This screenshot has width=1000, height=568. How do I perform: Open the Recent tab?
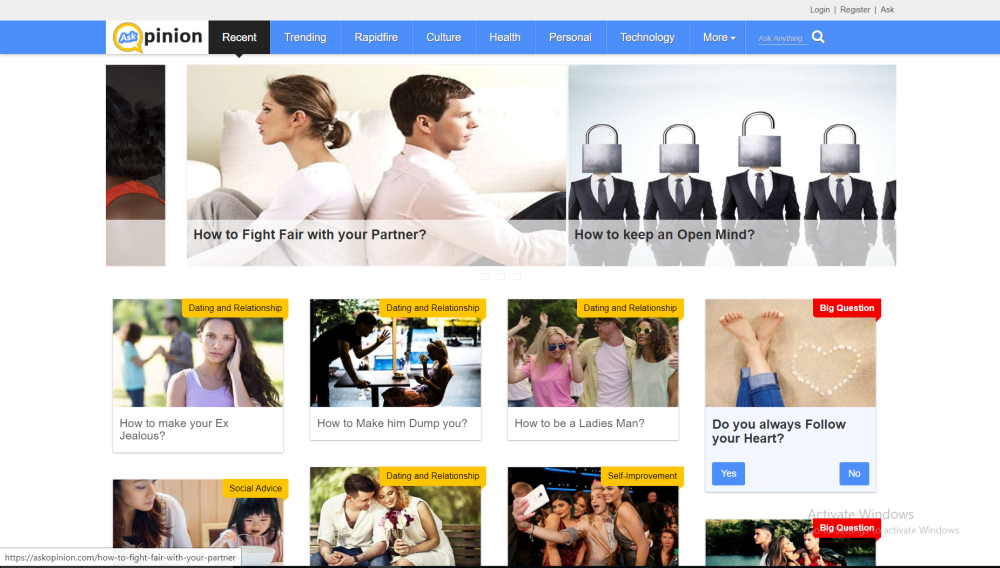(x=239, y=37)
